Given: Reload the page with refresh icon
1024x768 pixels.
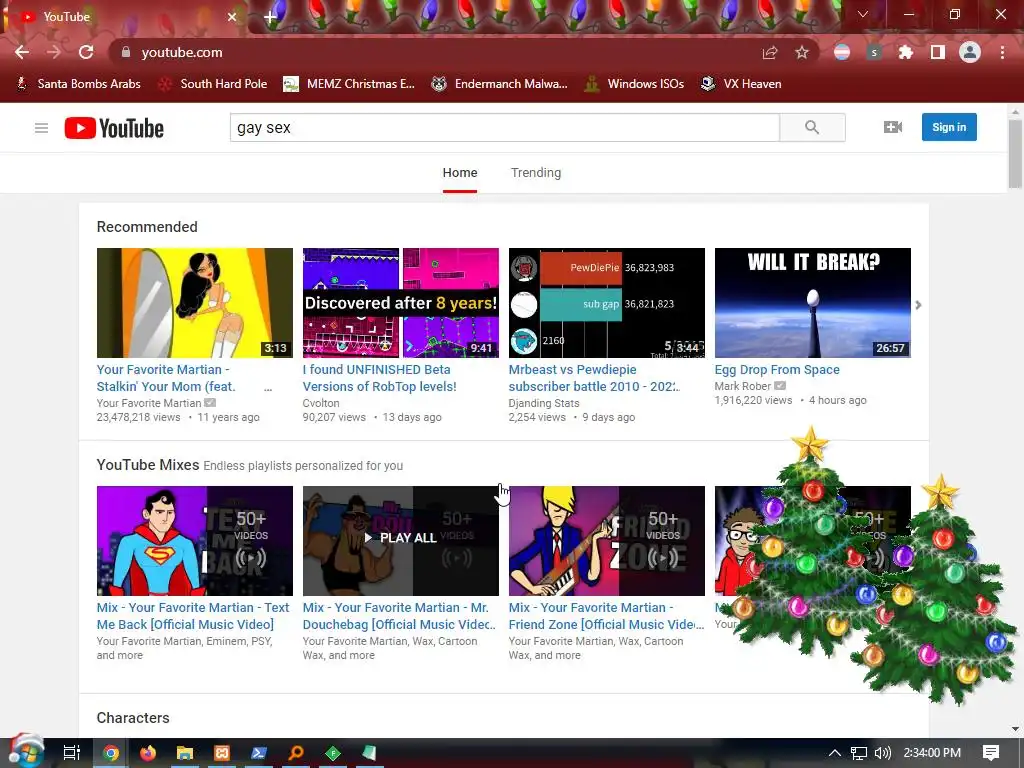Looking at the screenshot, I should [86, 52].
